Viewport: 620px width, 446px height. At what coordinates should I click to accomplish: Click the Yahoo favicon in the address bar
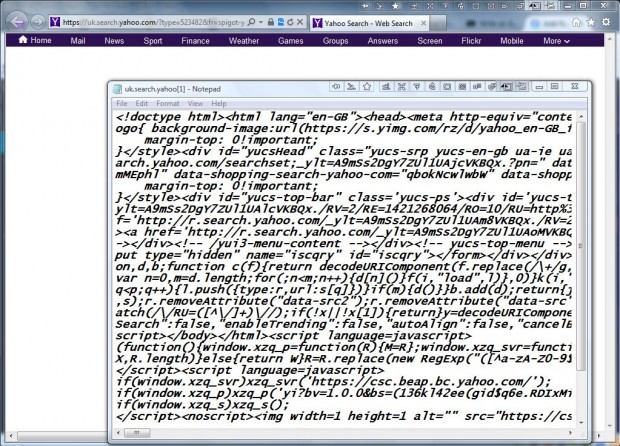click(x=55, y=22)
